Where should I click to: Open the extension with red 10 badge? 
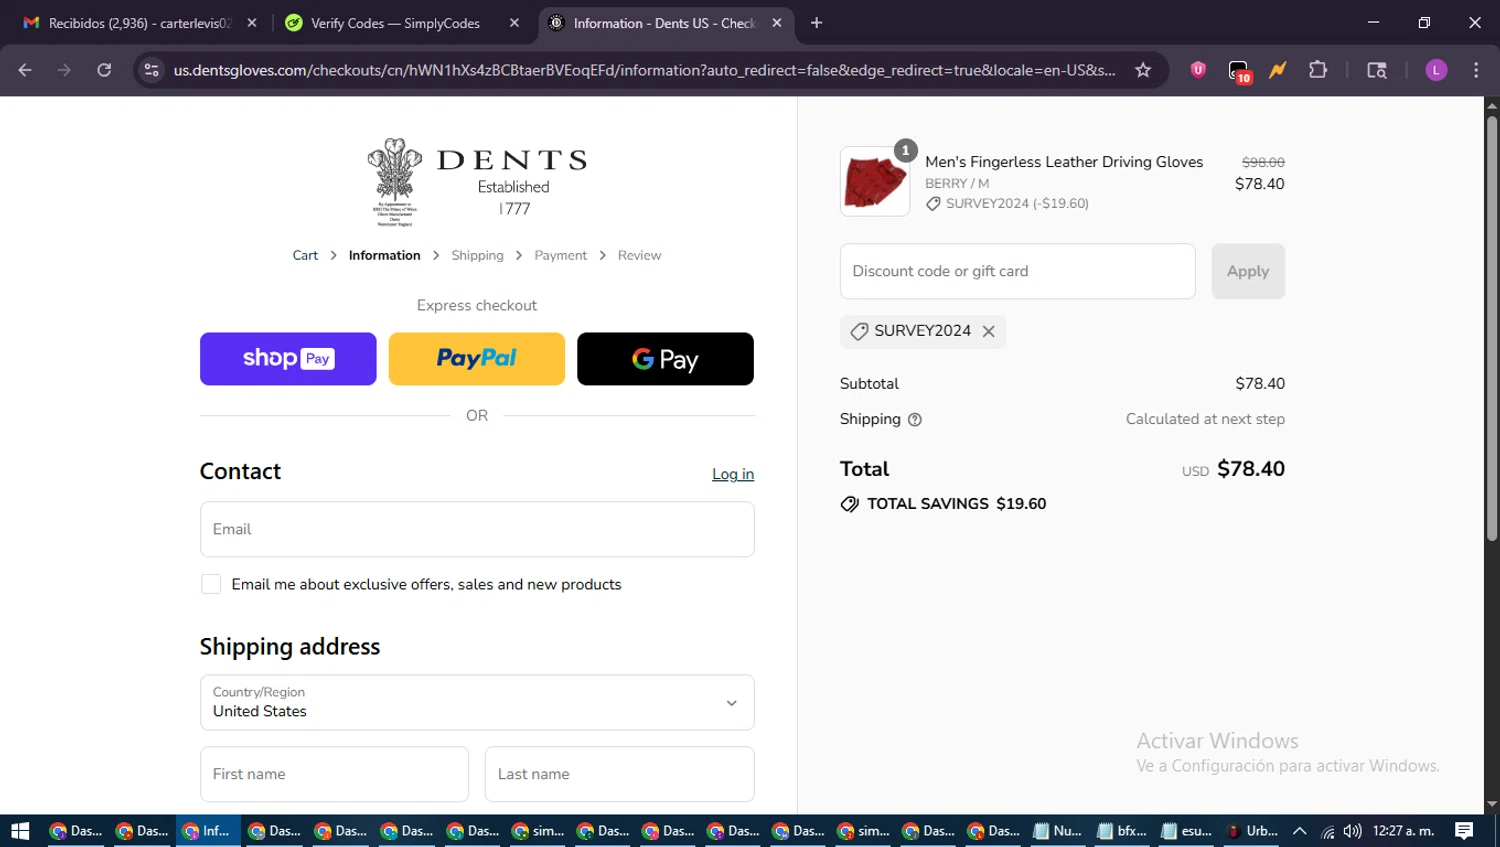1239,72
